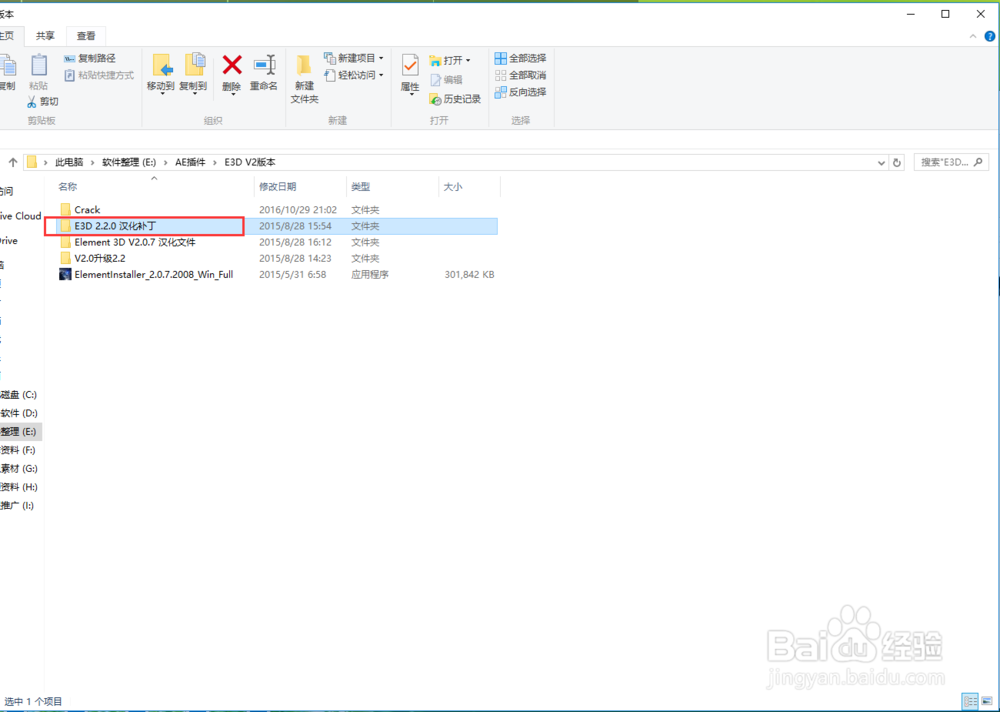Click the Refresh button

(897, 163)
